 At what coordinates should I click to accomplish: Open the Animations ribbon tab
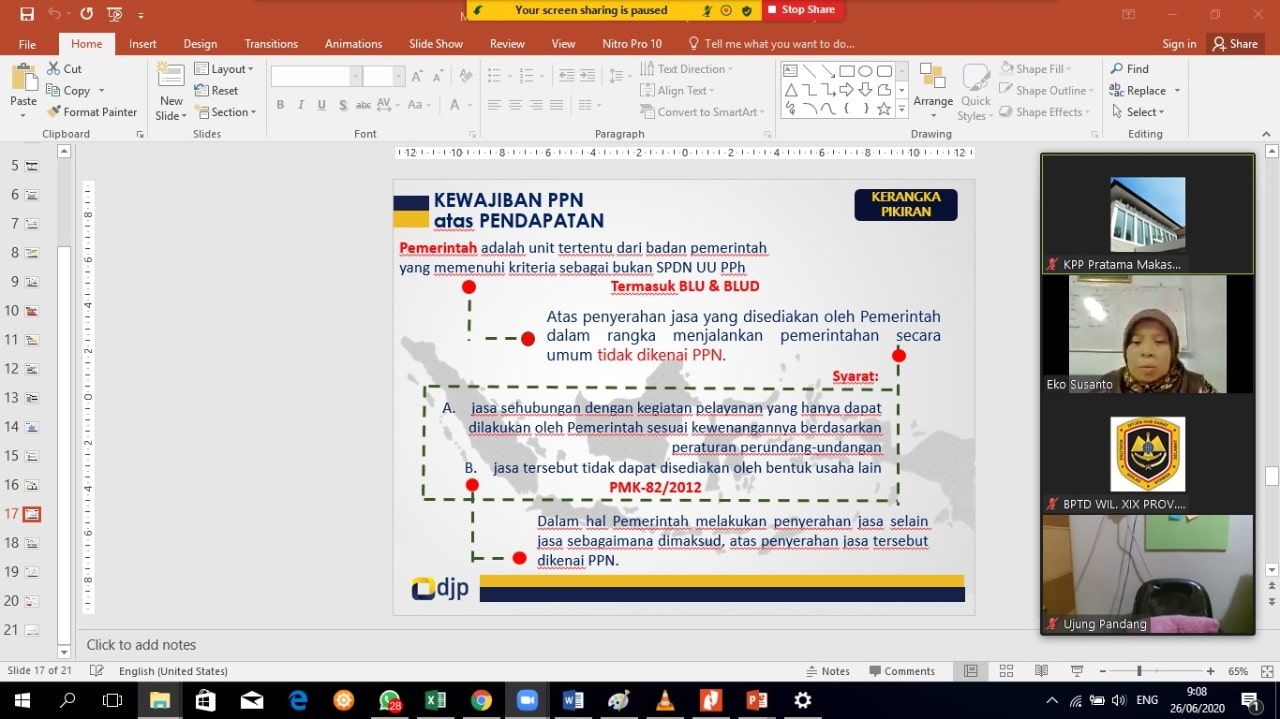tap(353, 44)
